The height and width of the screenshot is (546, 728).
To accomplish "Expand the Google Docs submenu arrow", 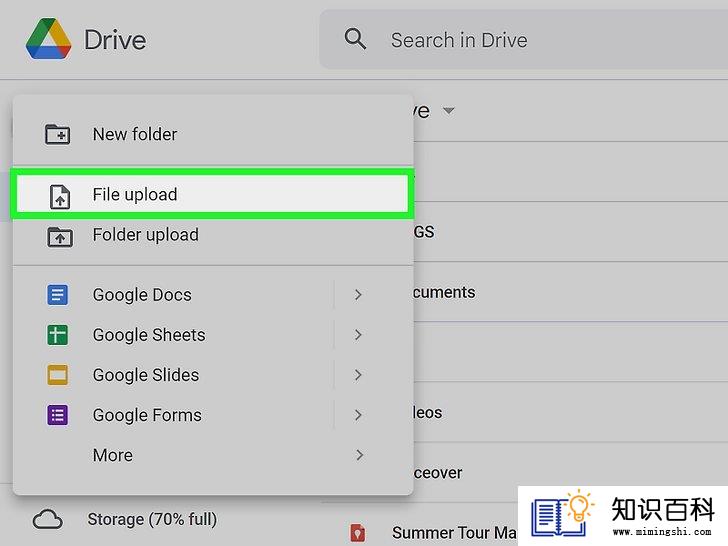I will (x=358, y=295).
